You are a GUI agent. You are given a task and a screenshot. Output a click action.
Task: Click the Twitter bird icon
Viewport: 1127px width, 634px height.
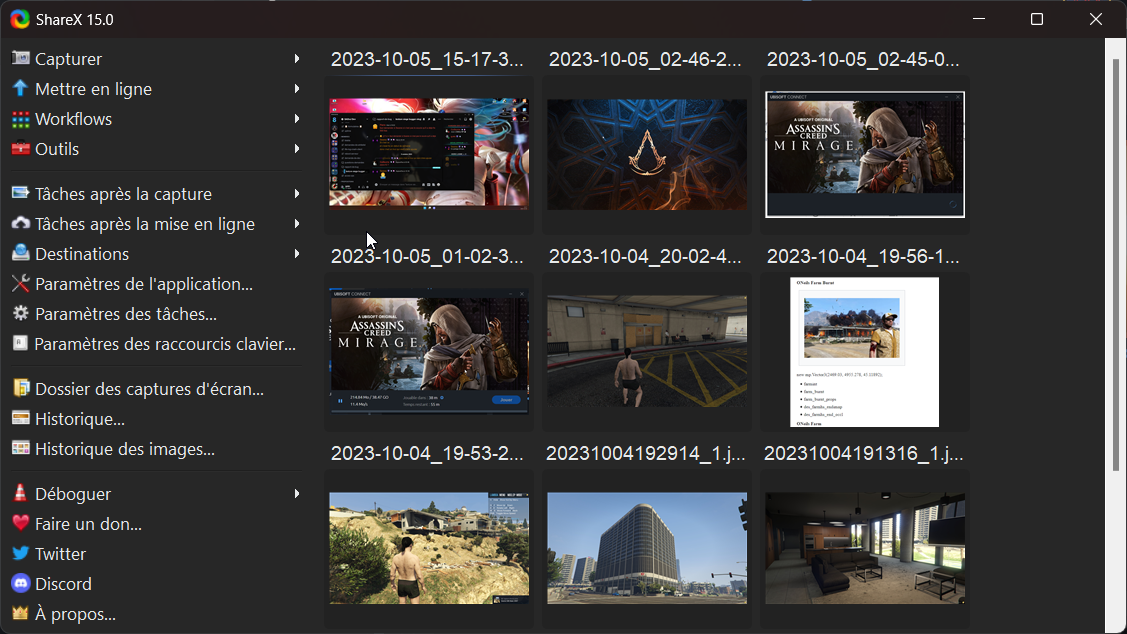click(x=20, y=554)
